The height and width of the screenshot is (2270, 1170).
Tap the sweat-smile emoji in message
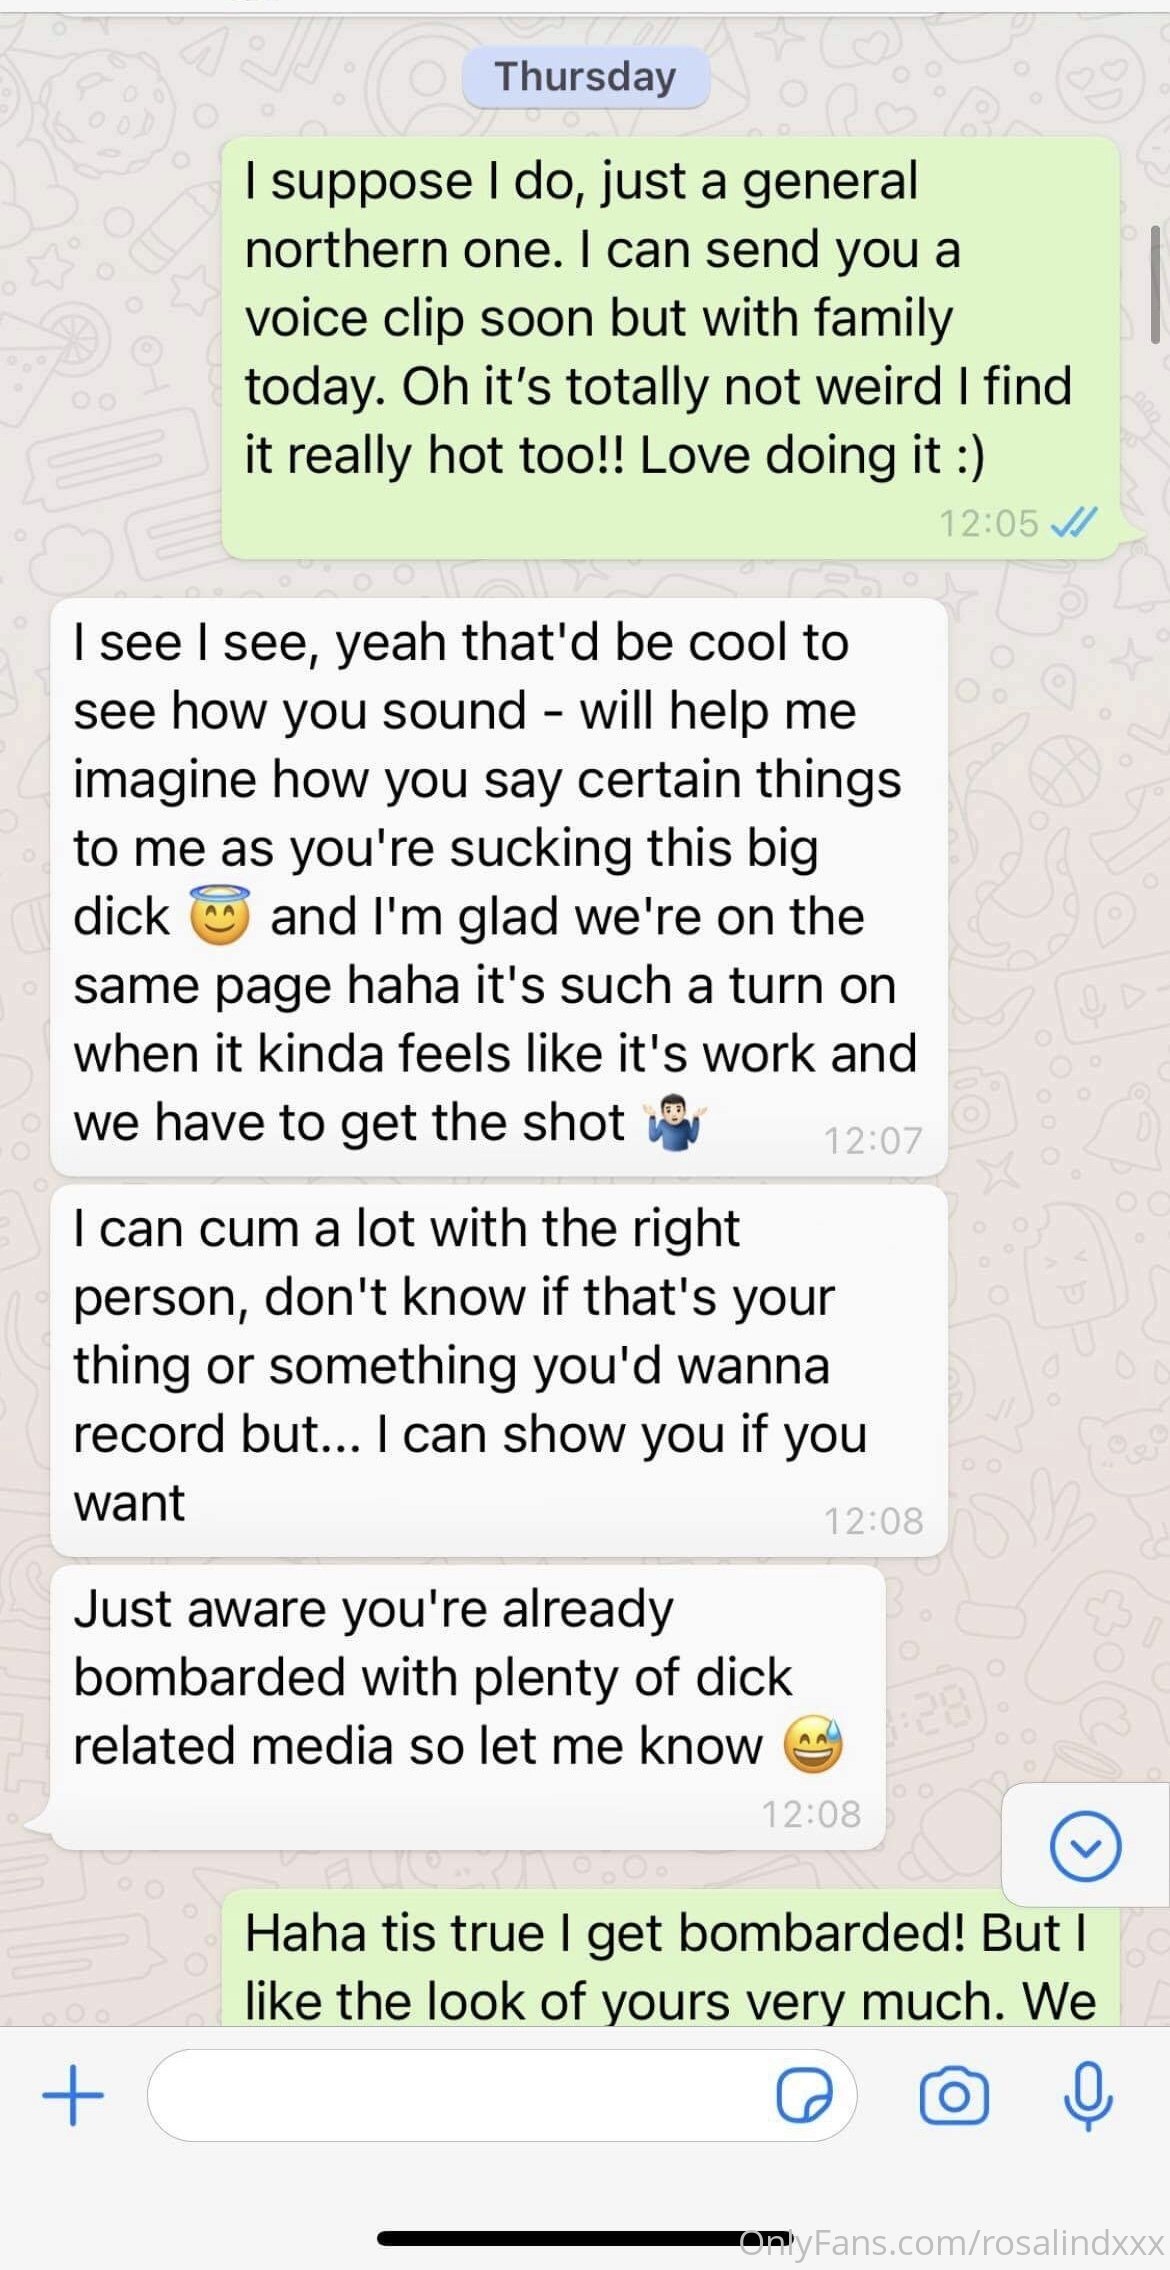click(813, 1745)
